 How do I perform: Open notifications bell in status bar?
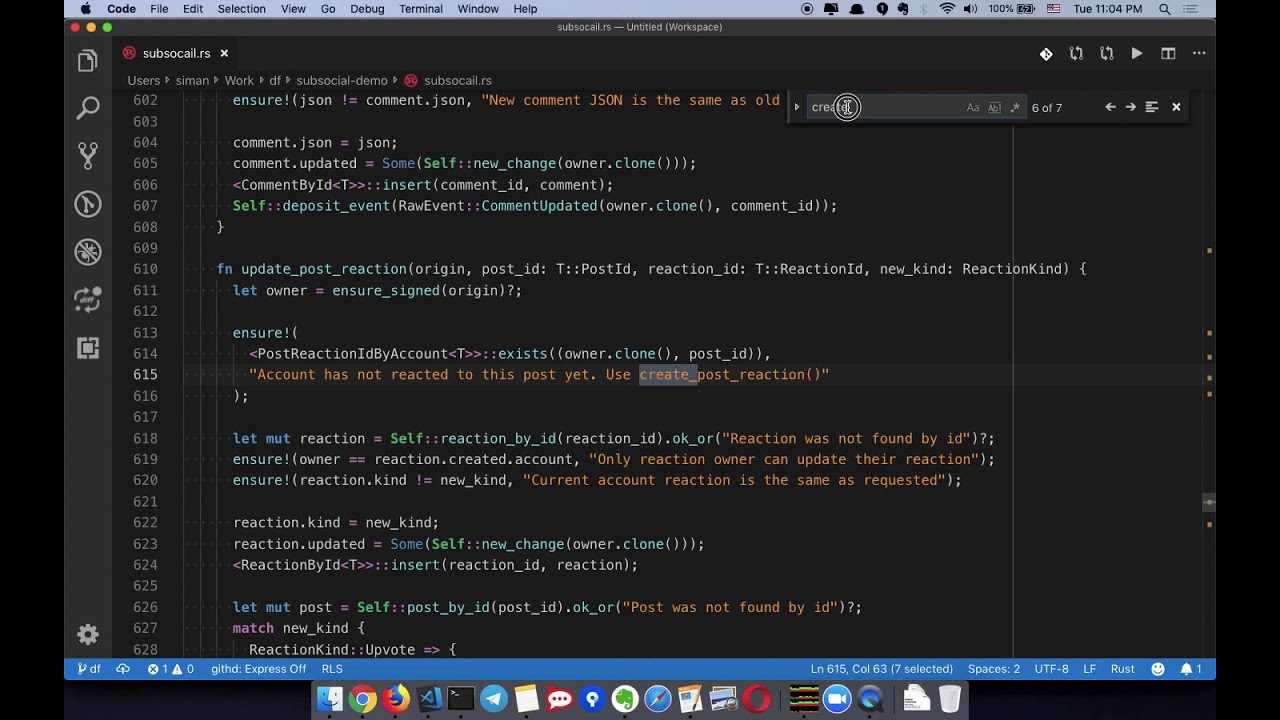1190,669
